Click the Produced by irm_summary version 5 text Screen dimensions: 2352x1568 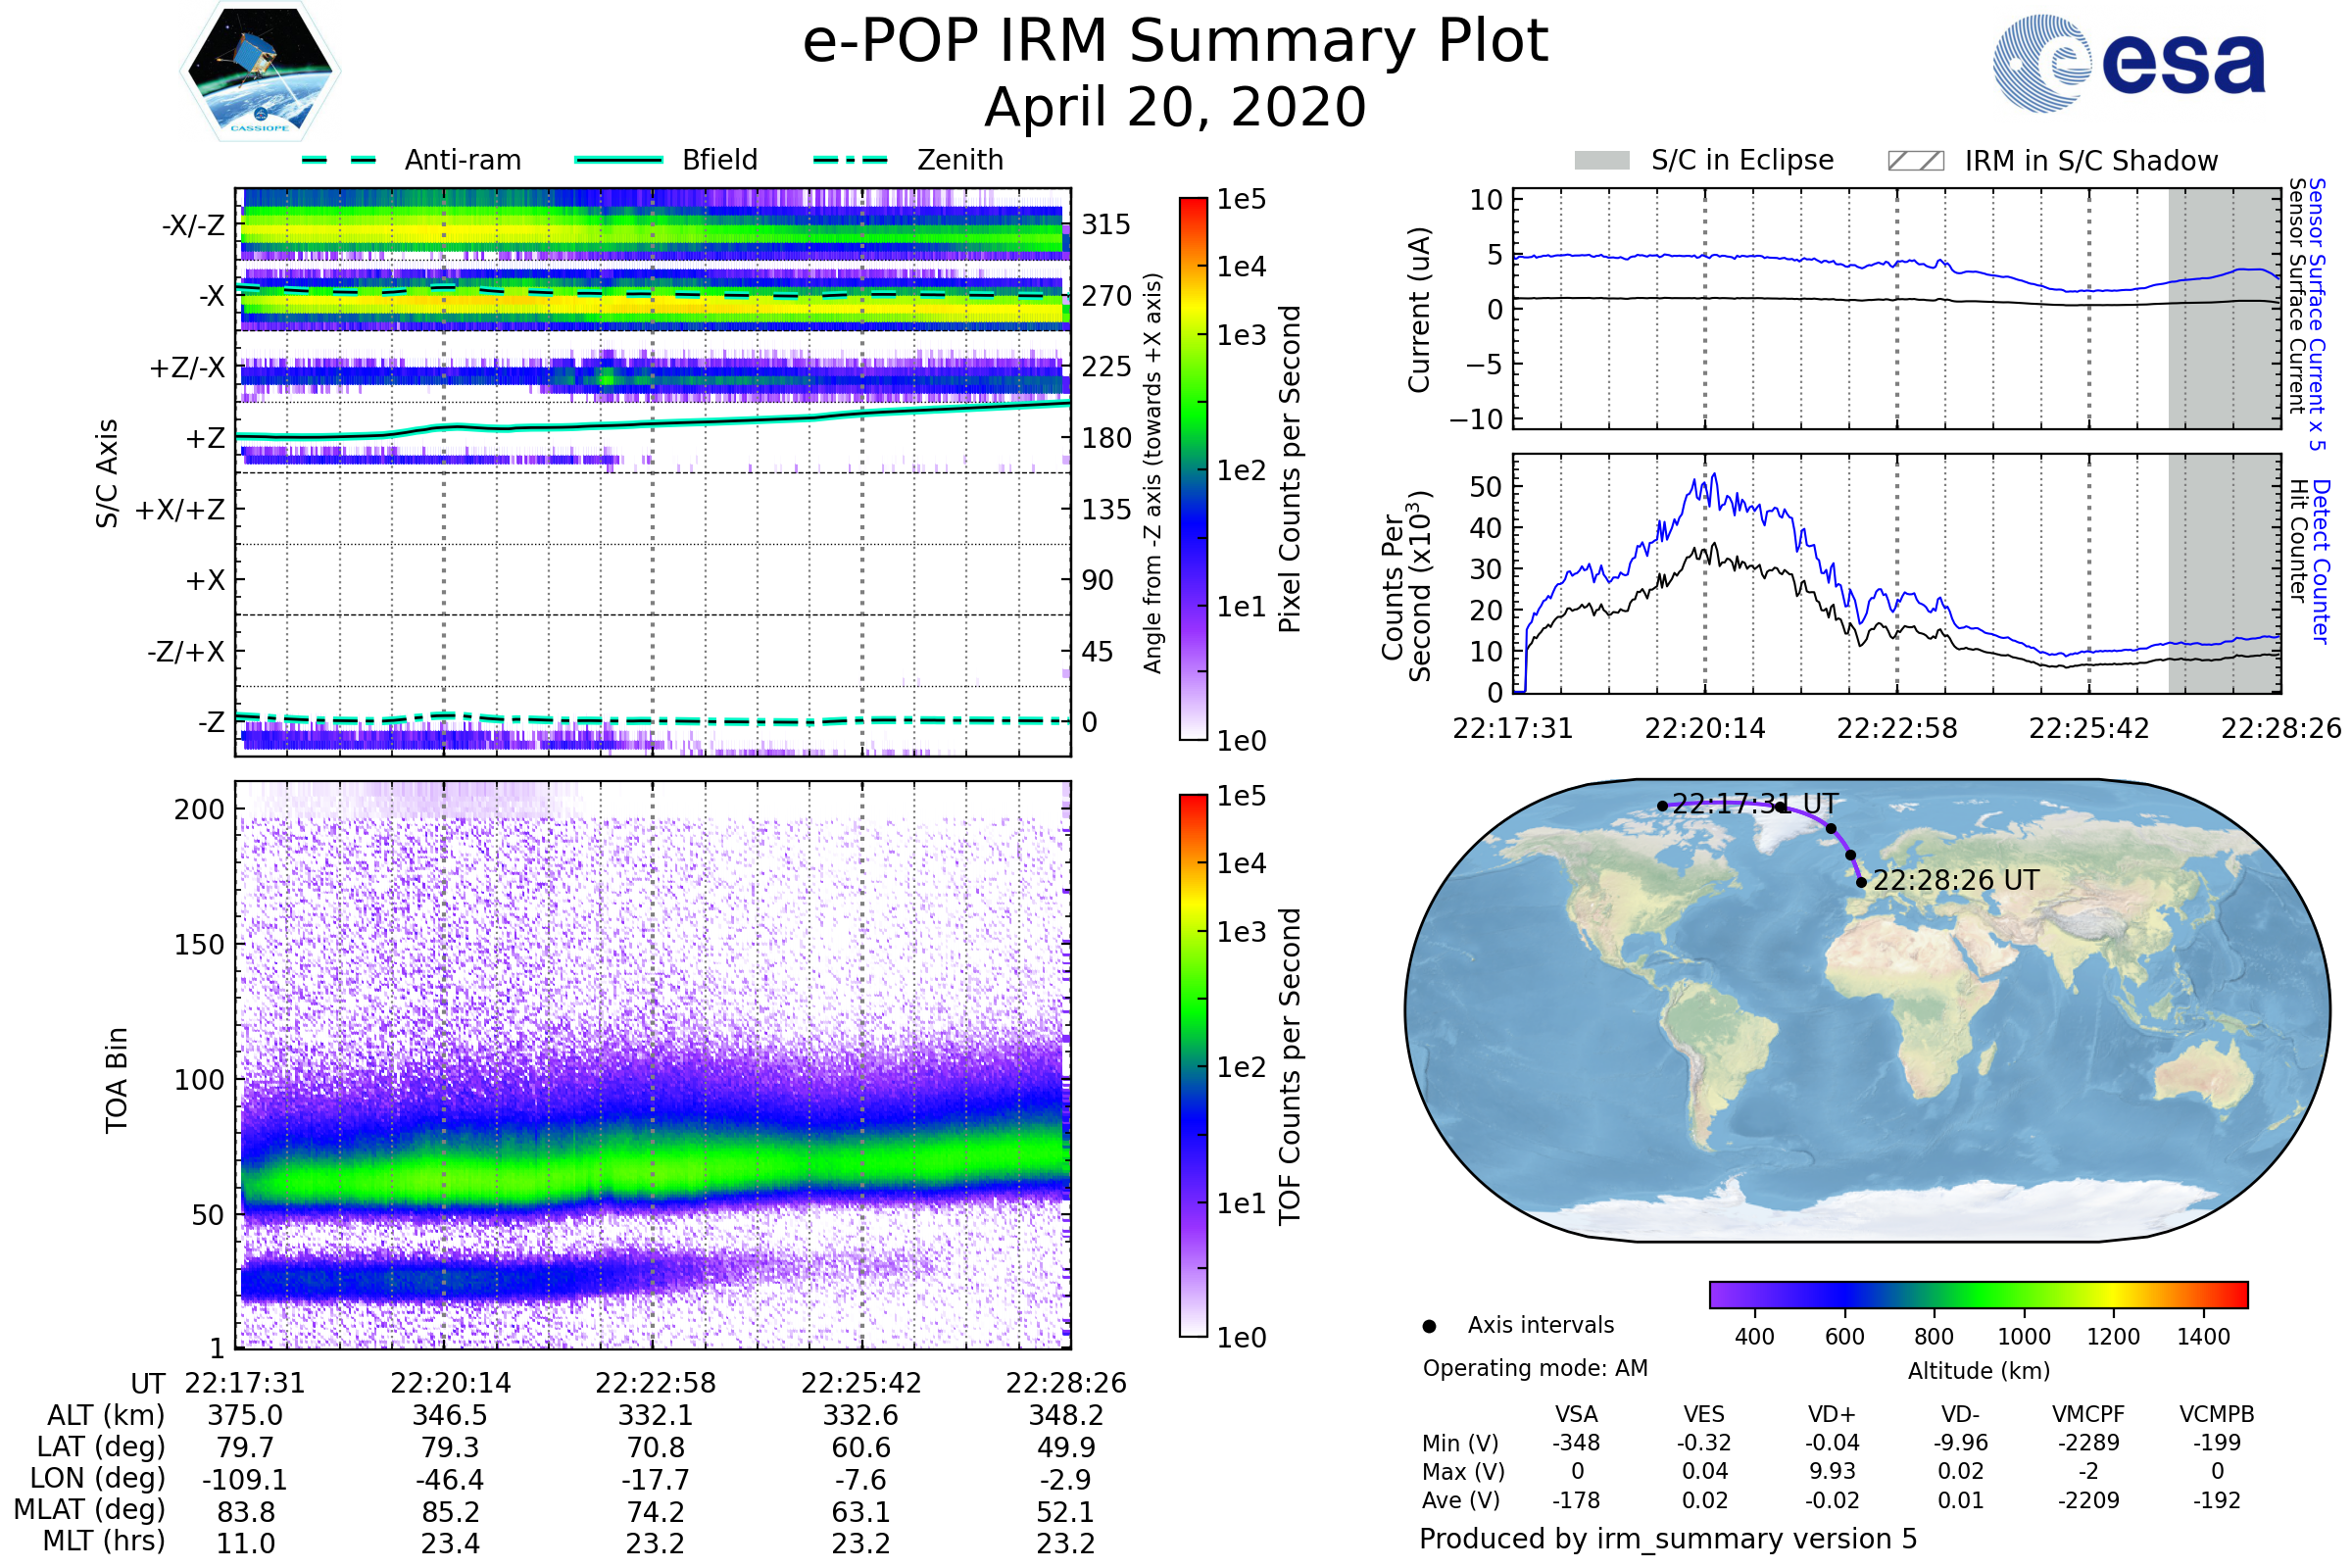point(1667,1538)
